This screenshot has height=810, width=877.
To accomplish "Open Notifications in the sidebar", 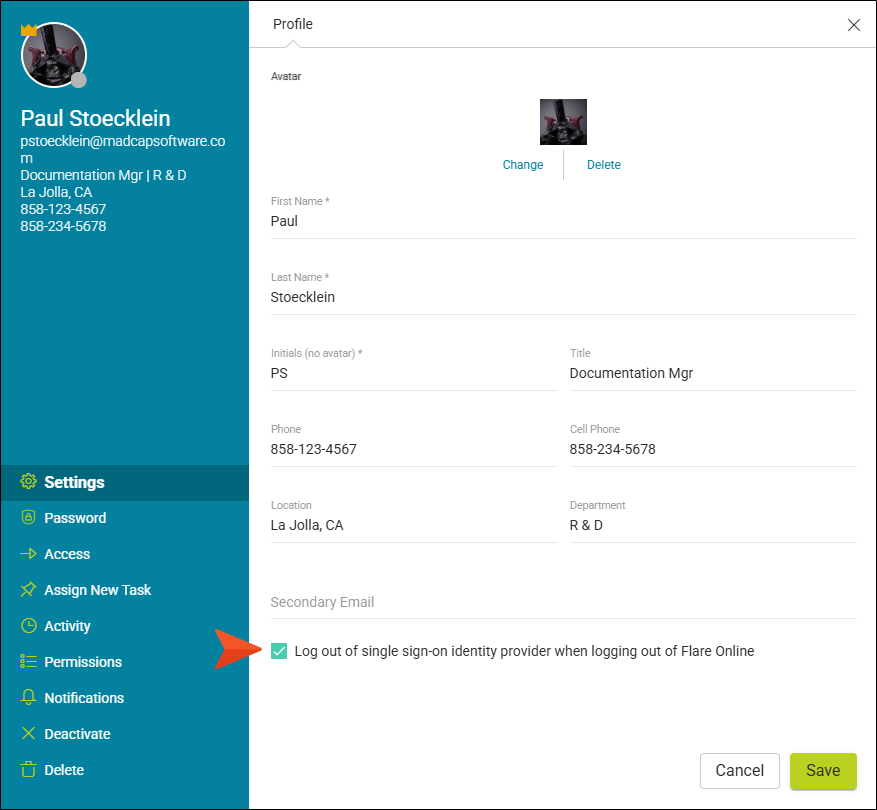I will [x=125, y=698].
